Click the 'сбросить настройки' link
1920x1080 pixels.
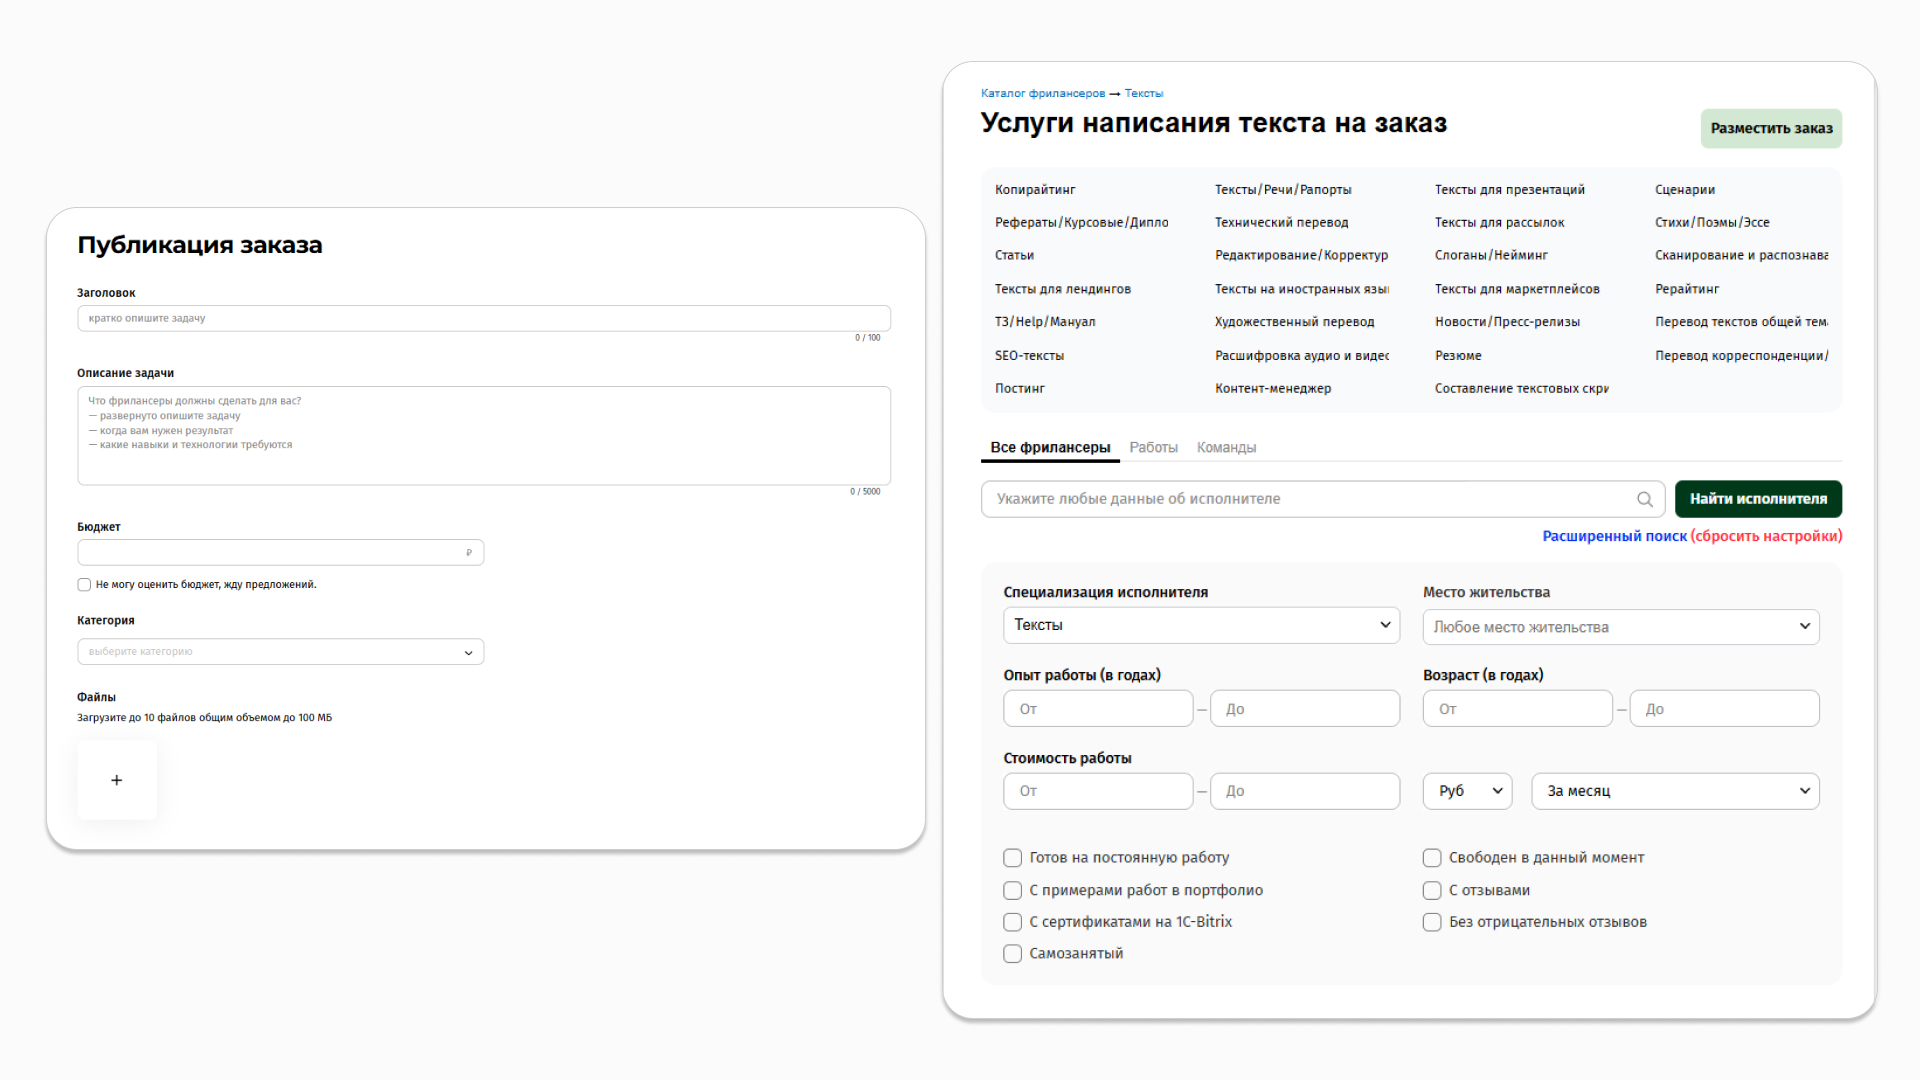tap(1766, 536)
